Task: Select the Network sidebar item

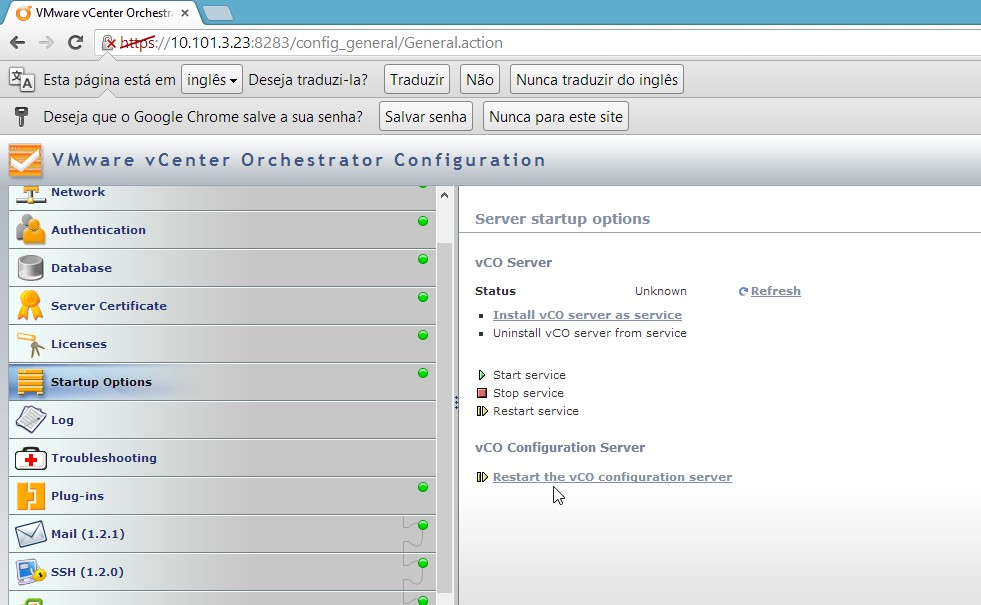Action: (x=78, y=192)
